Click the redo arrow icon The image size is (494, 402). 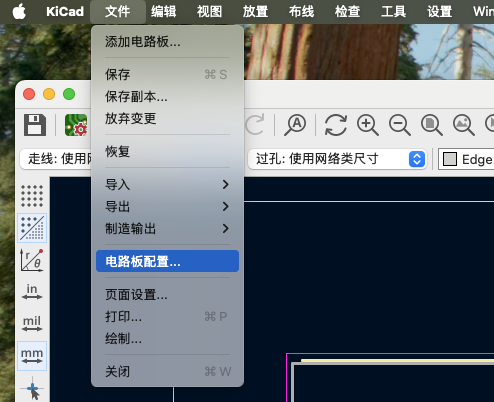(255, 124)
